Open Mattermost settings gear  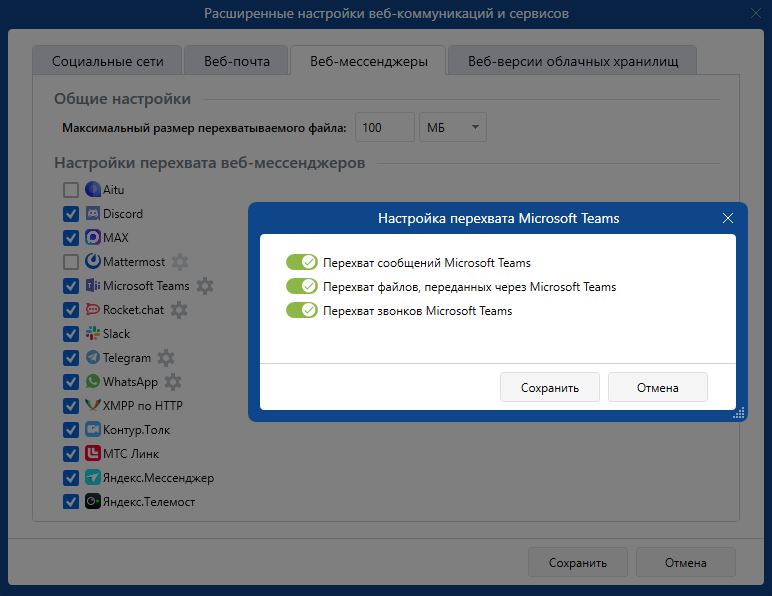180,262
